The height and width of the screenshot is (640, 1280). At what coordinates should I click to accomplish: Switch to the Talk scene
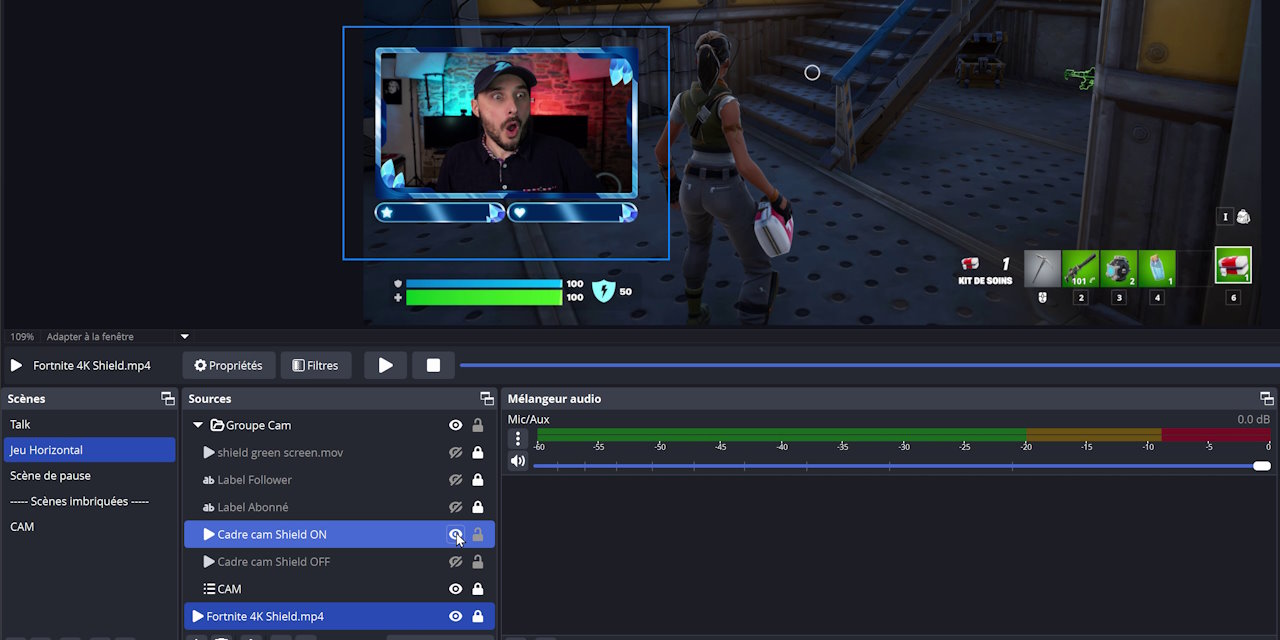point(60,424)
